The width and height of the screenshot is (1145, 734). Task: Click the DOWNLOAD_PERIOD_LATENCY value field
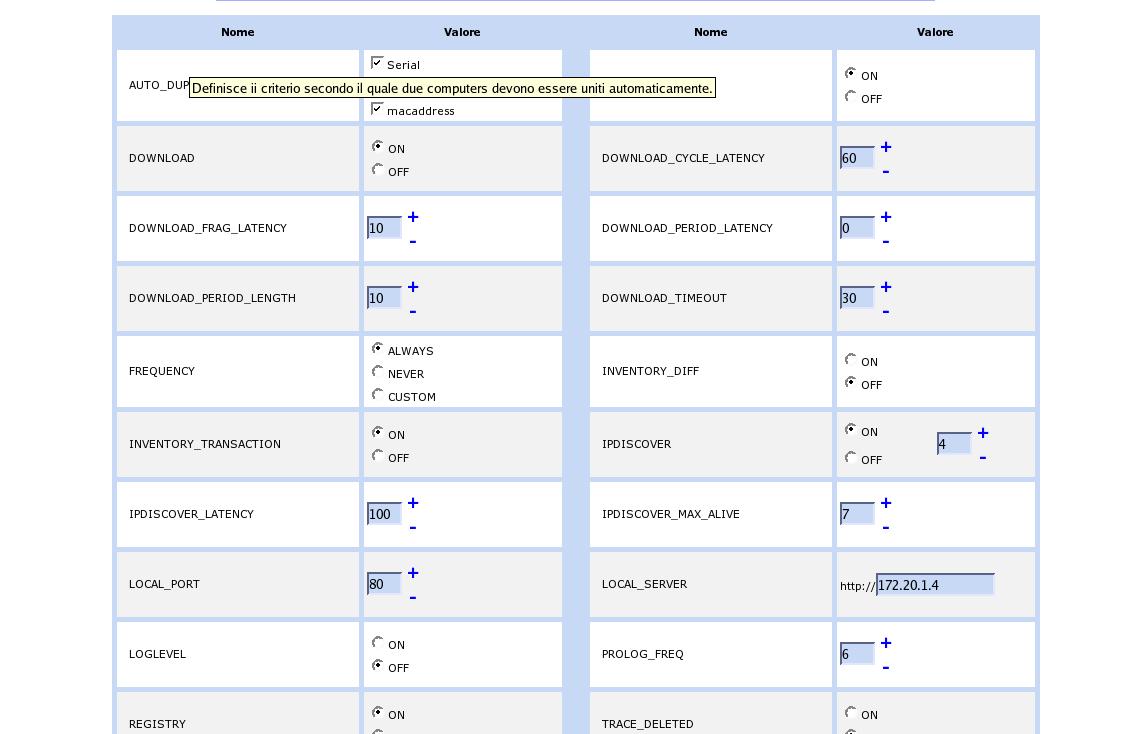tap(857, 228)
